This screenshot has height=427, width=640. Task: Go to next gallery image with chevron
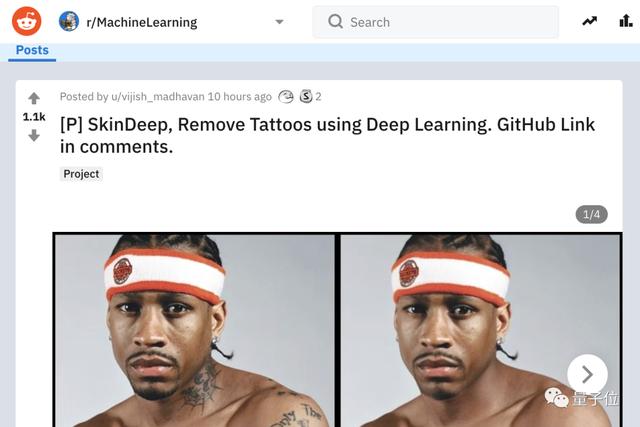point(587,374)
